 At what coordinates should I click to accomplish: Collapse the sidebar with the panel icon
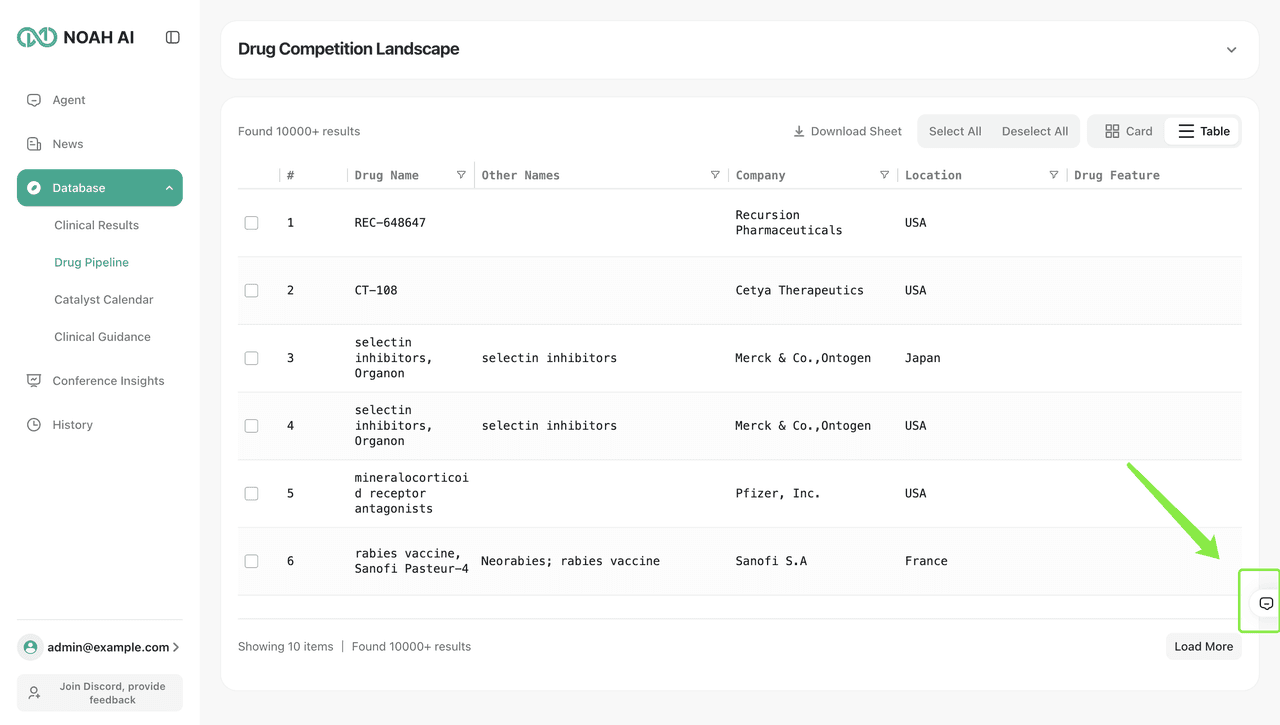click(x=172, y=36)
